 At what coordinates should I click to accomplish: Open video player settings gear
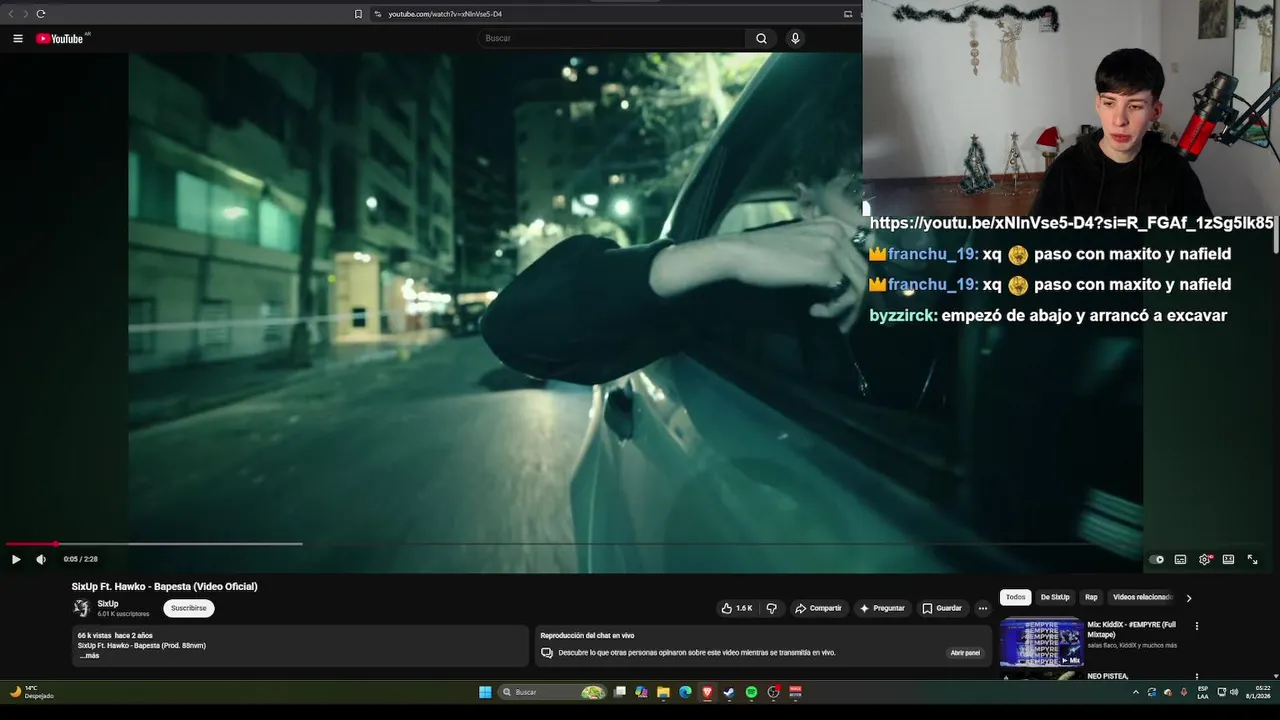1205,559
